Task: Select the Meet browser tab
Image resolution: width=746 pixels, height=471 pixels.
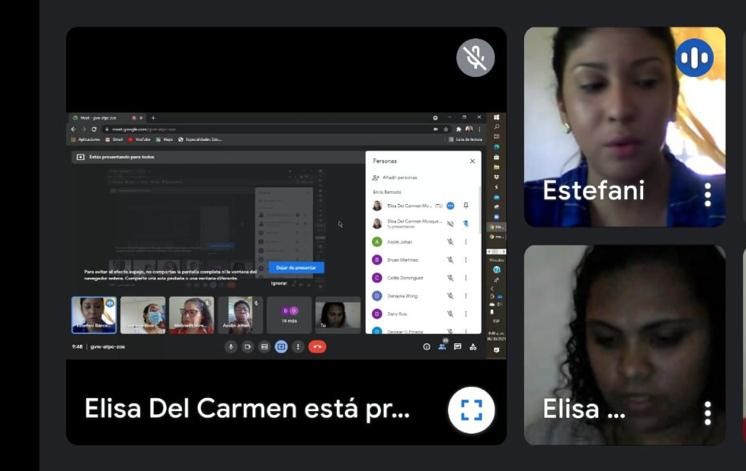Action: 107,118
